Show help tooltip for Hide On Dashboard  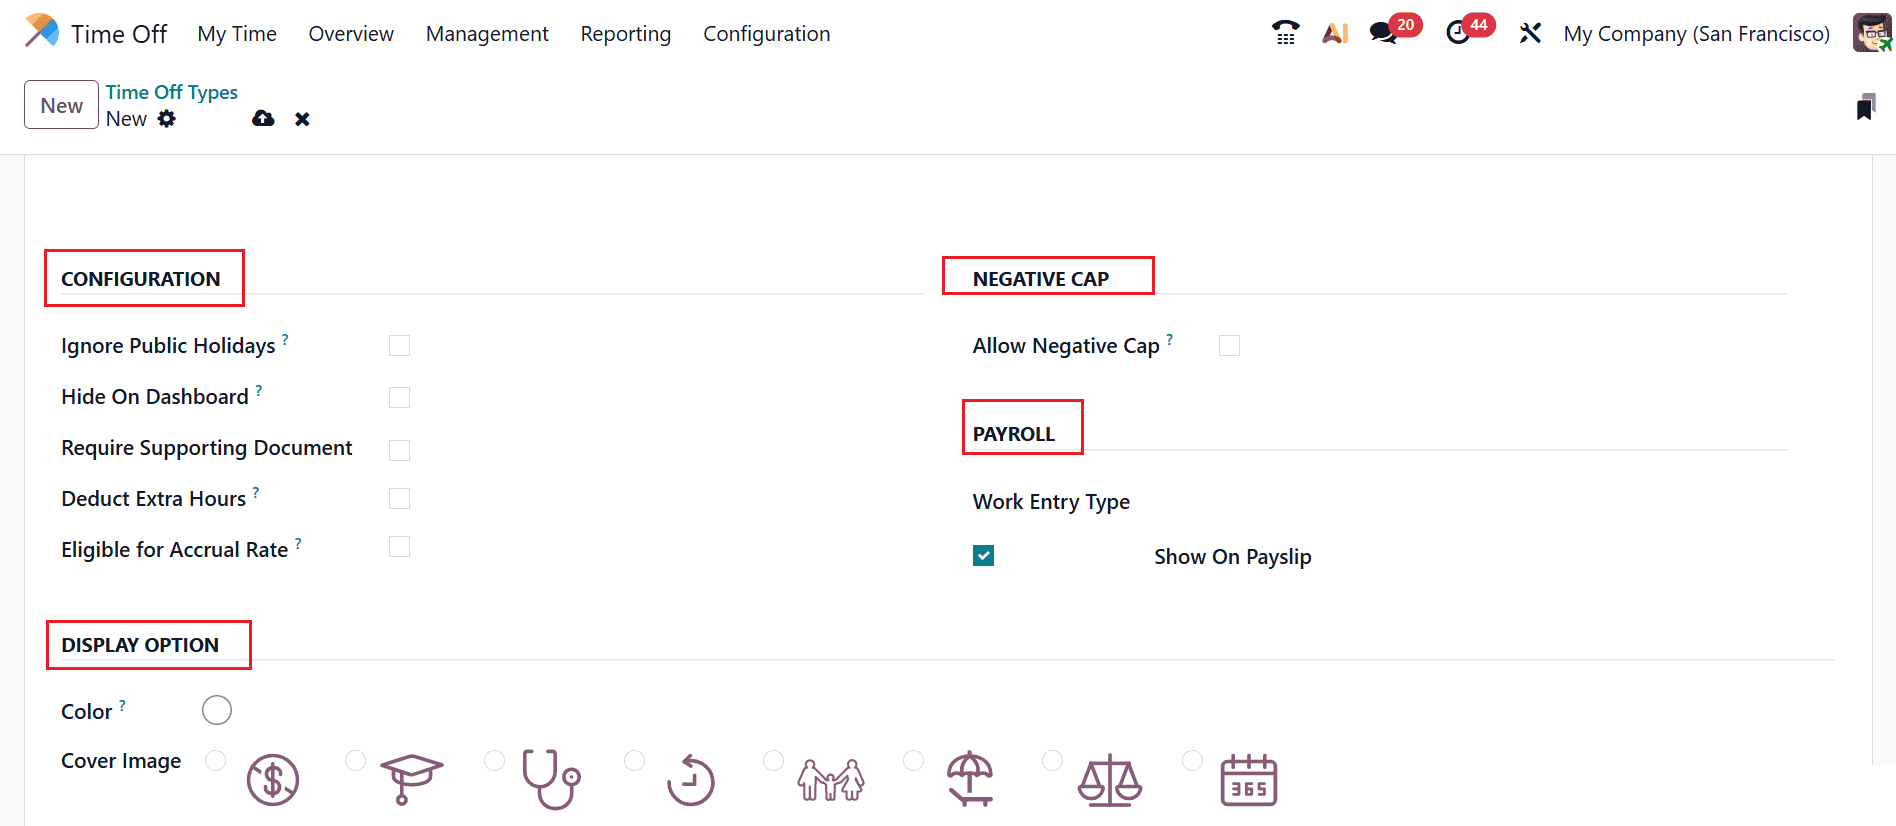click(259, 390)
